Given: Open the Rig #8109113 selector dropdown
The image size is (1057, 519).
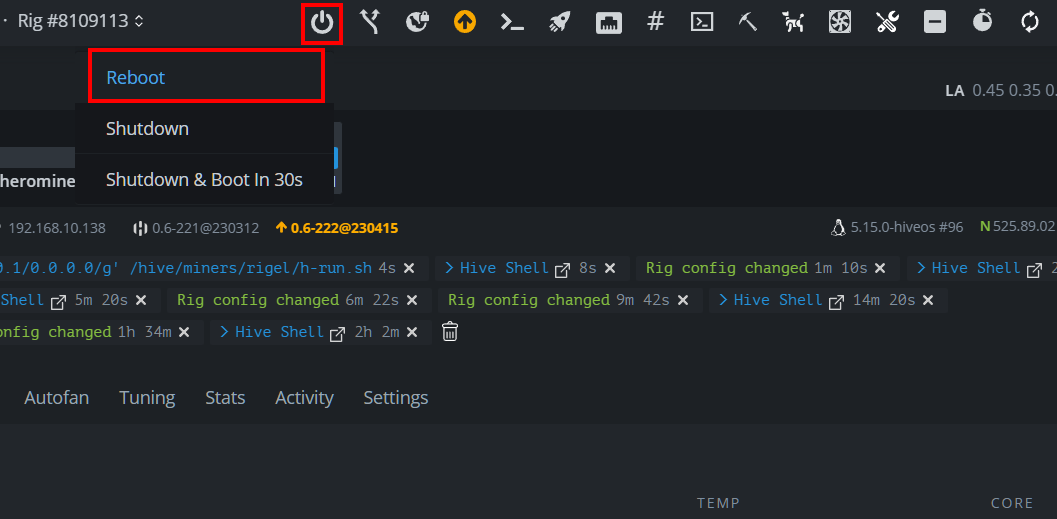Looking at the screenshot, I should click(x=81, y=21).
